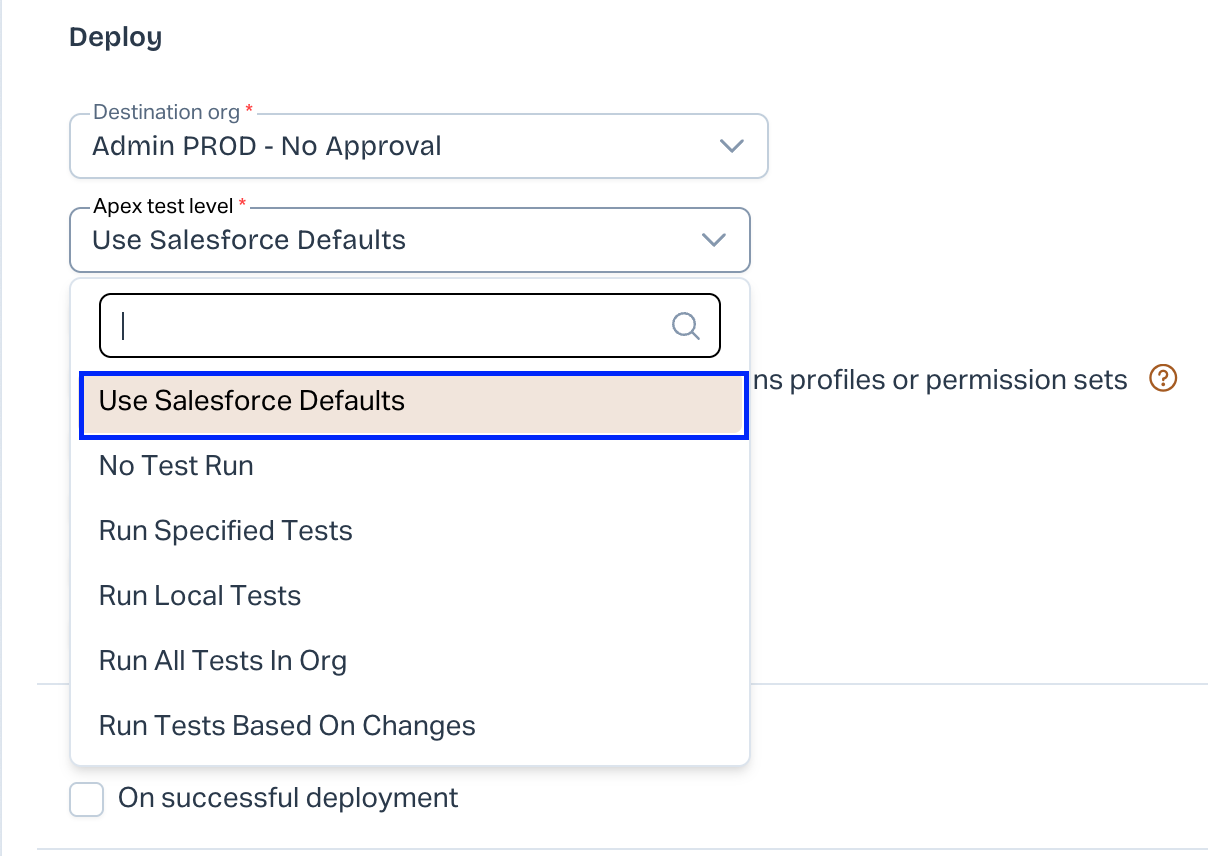Click the red asterisk beside Destination org
The height and width of the screenshot is (856, 1208).
pyautogui.click(x=249, y=110)
